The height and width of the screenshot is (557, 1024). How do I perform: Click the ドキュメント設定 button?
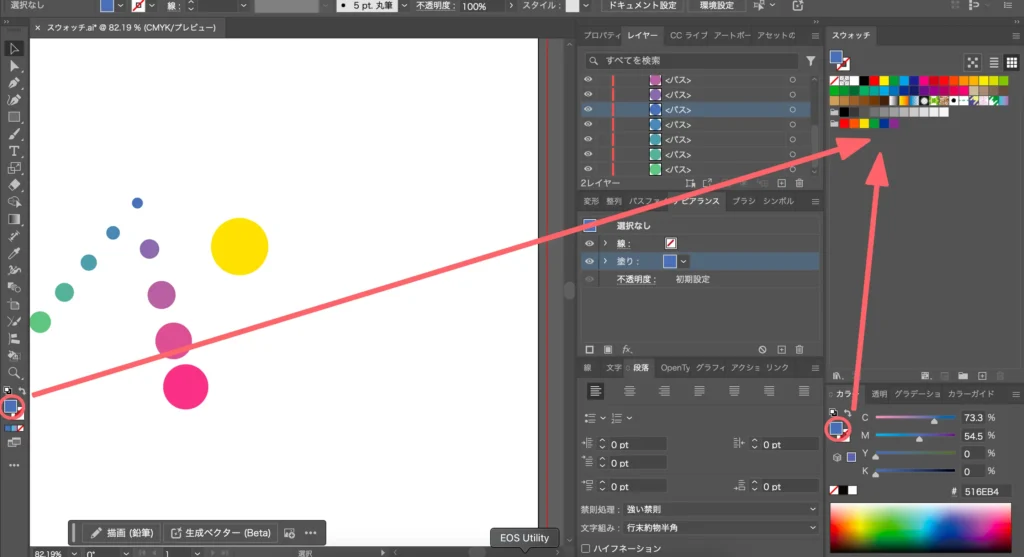pos(641,6)
